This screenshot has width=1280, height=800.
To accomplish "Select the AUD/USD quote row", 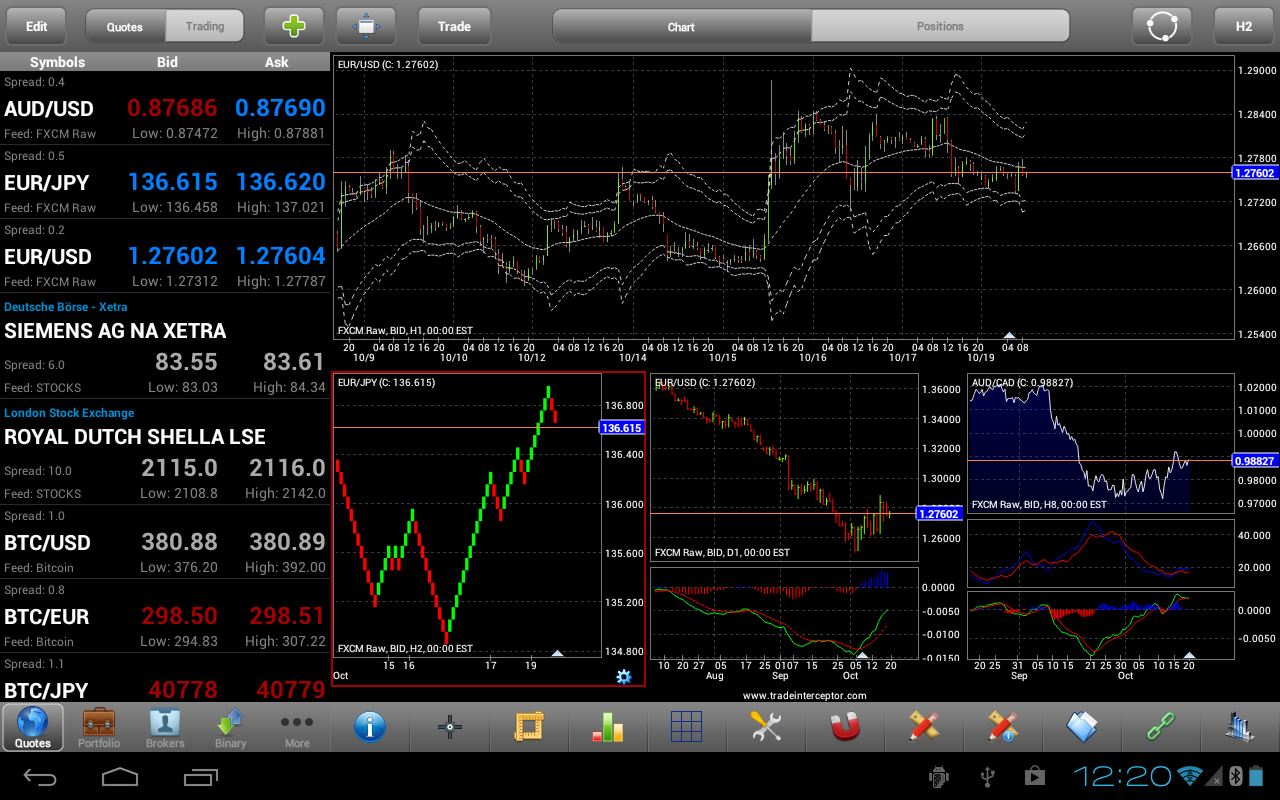I will tap(165, 108).
